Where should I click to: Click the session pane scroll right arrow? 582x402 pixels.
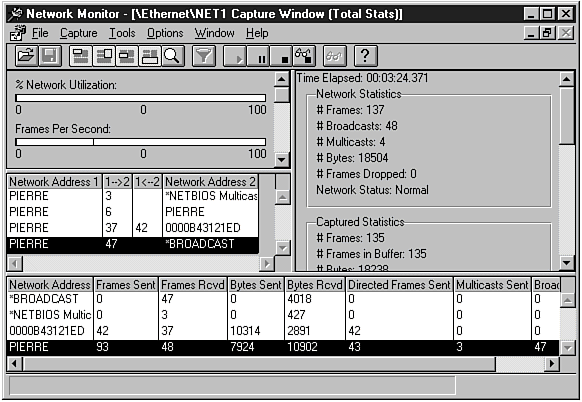266,264
